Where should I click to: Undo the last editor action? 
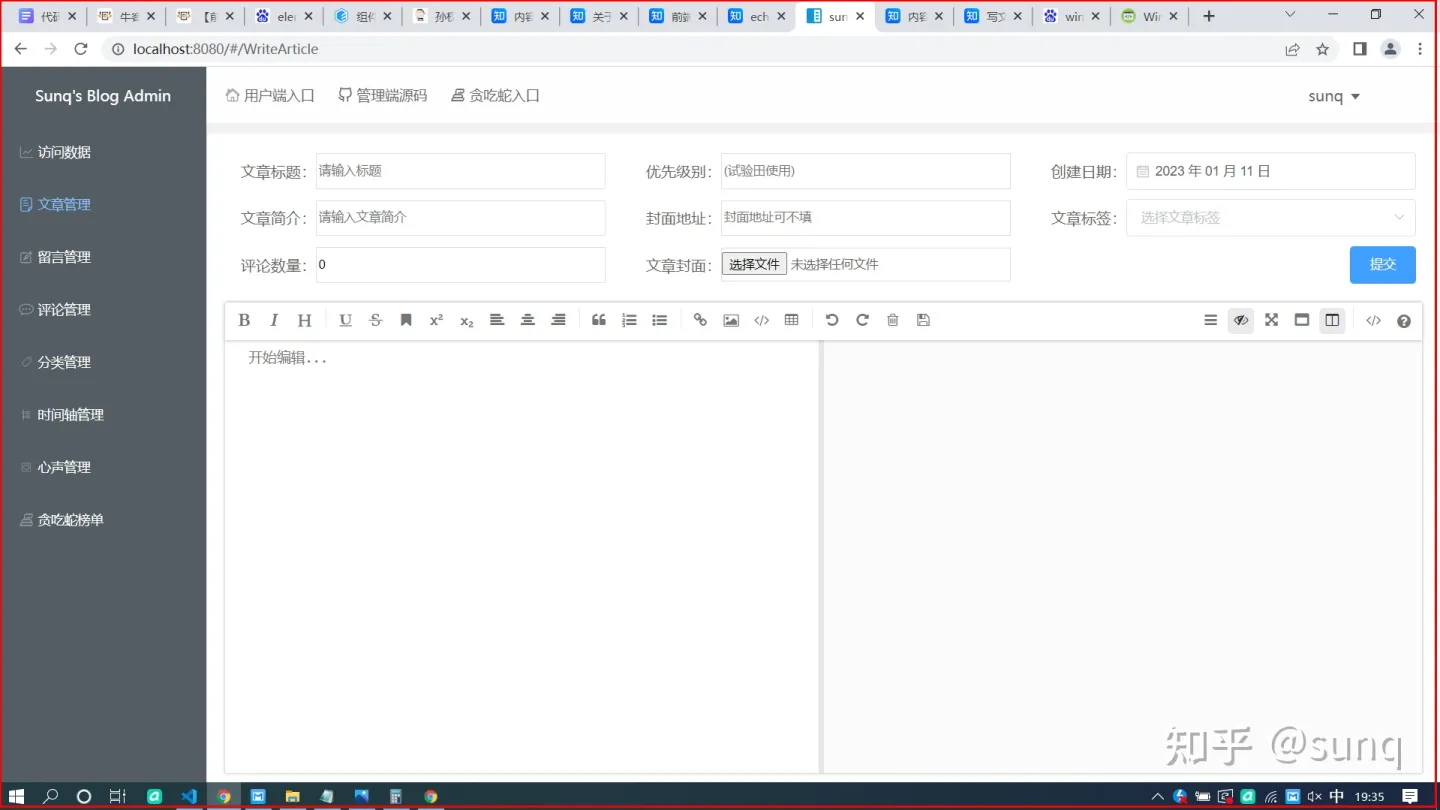(x=832, y=320)
